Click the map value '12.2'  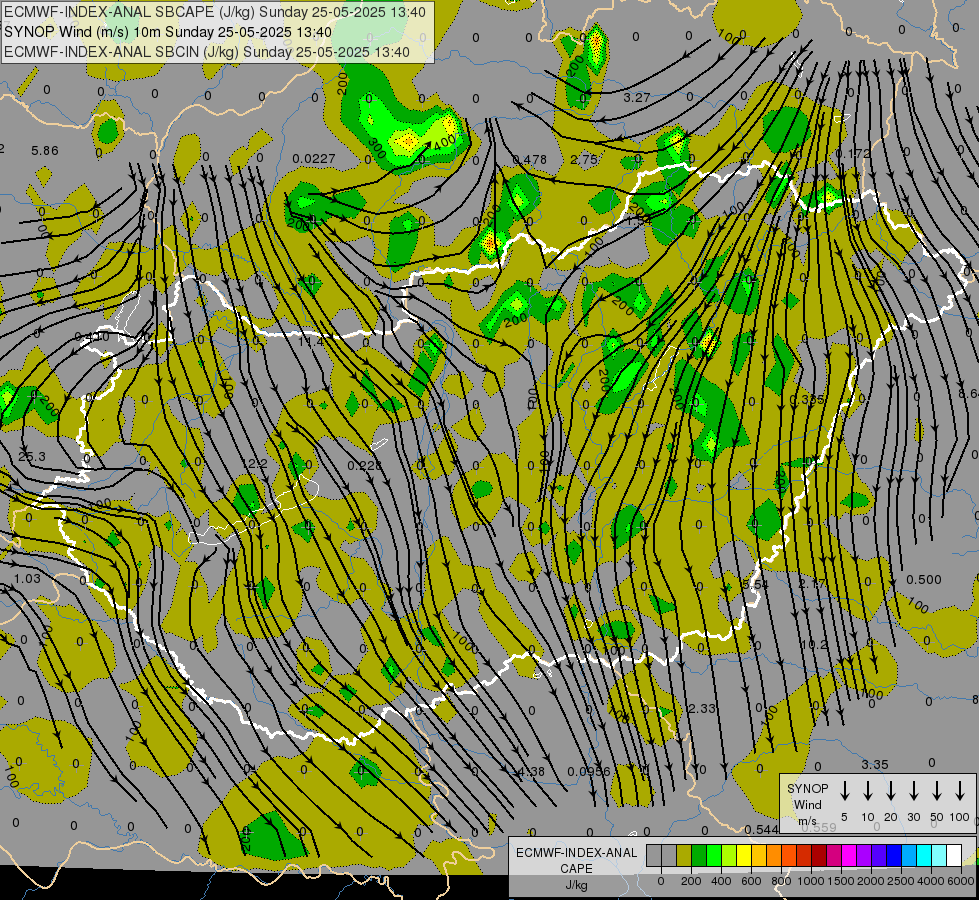[254, 463]
